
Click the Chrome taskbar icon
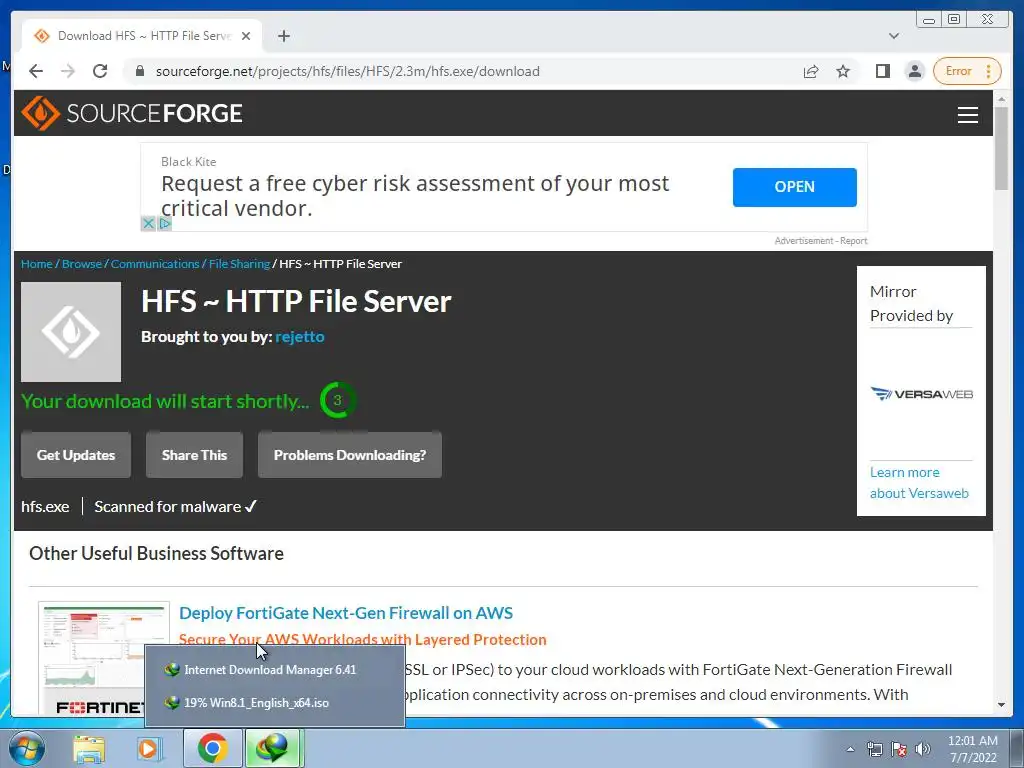tap(212, 748)
